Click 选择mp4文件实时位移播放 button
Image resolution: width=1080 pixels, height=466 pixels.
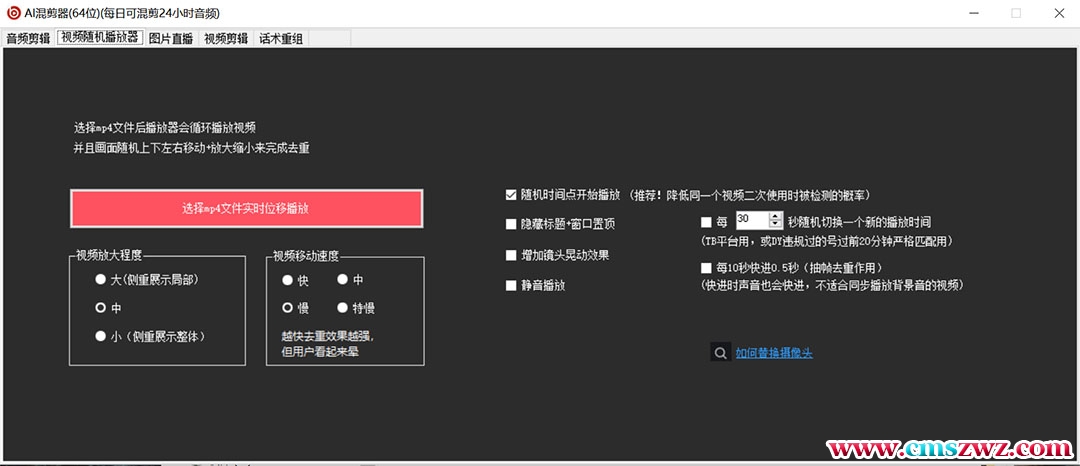[x=246, y=209]
